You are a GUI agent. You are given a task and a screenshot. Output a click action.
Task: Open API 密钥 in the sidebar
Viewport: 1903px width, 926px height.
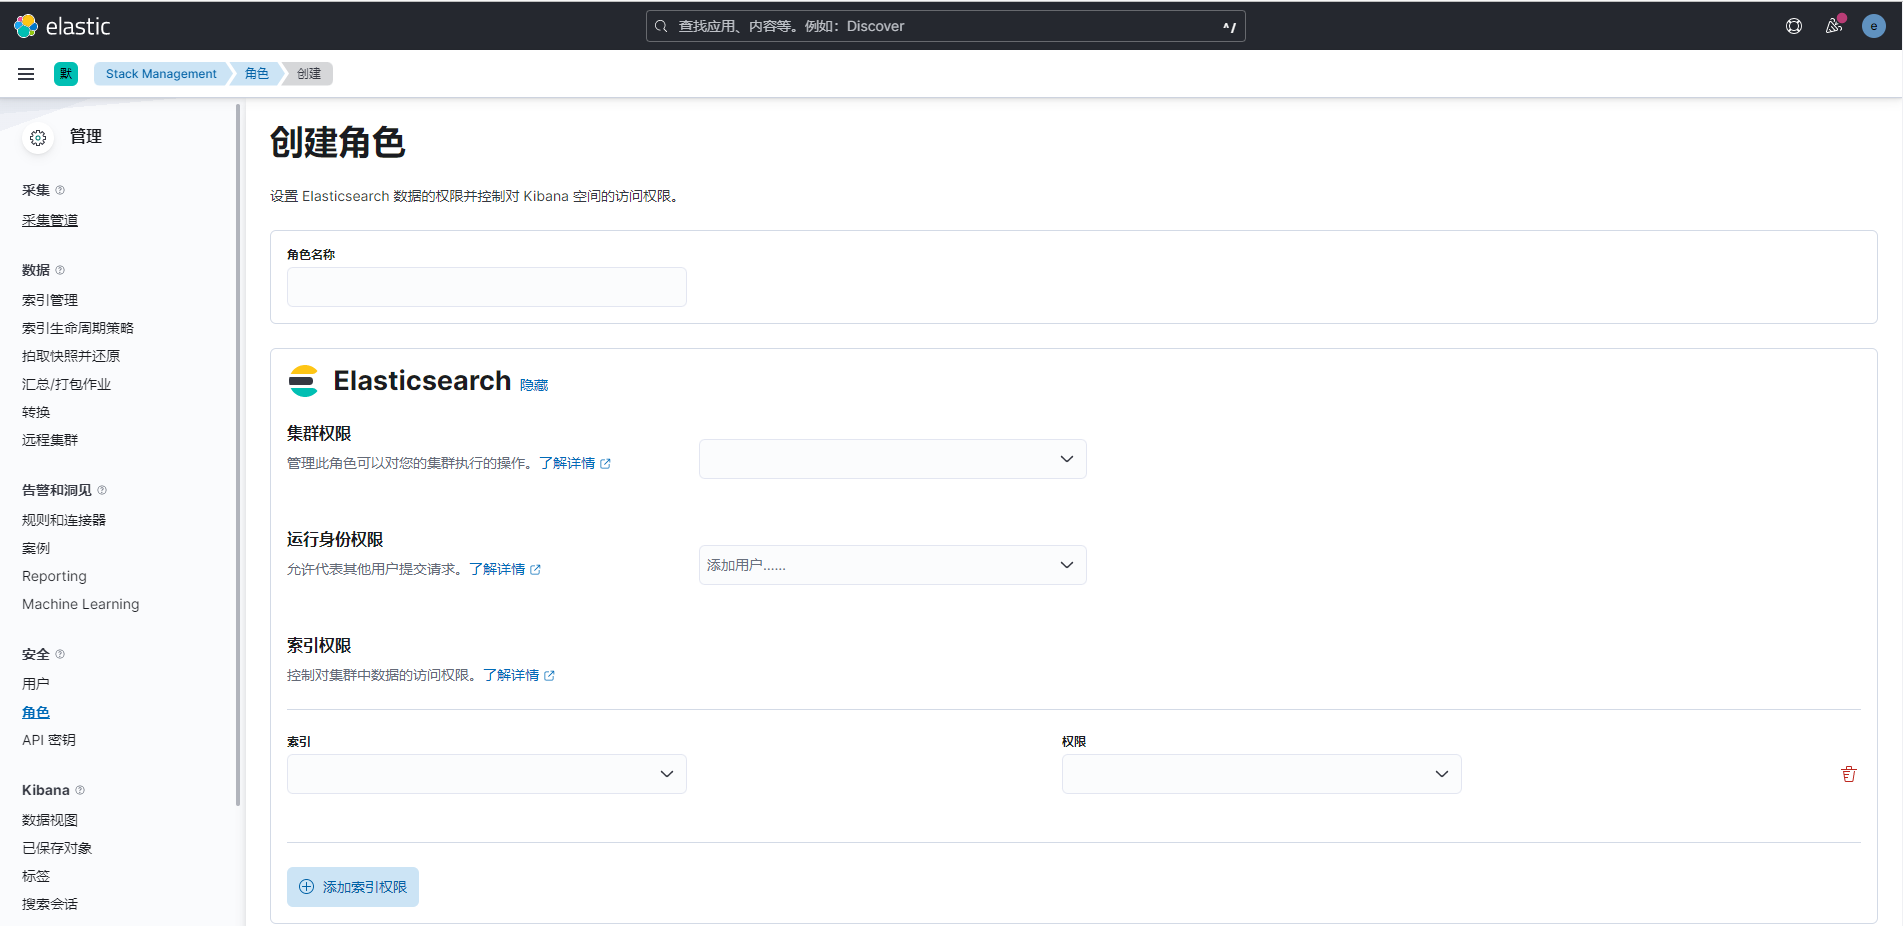(x=49, y=740)
